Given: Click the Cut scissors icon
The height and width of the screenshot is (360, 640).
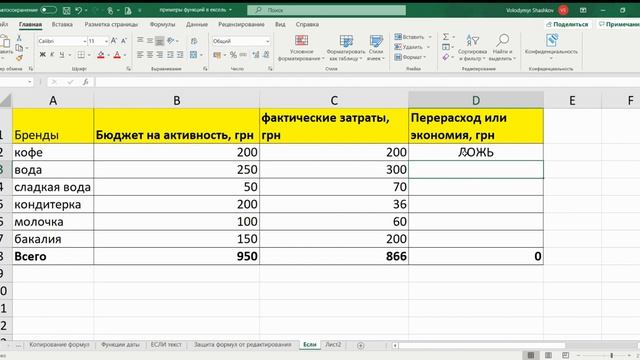Looking at the screenshot, I should click(19, 38).
